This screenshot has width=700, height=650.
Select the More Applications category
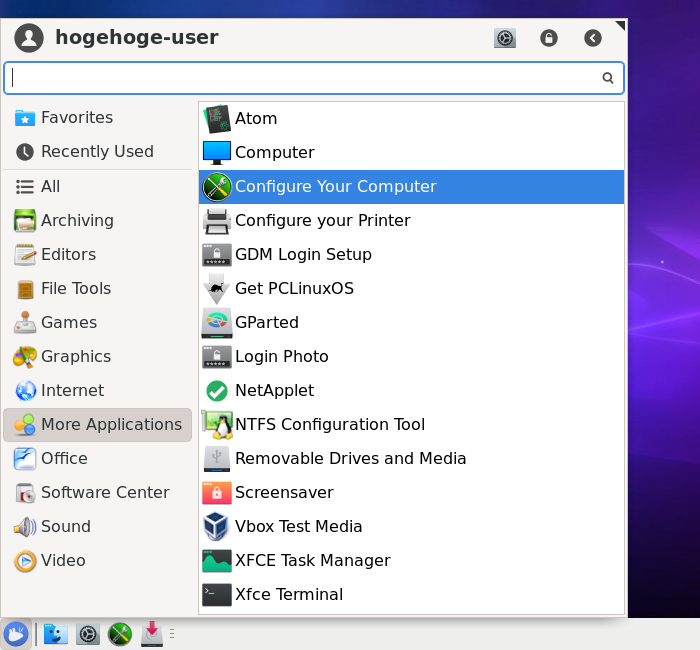(x=97, y=425)
